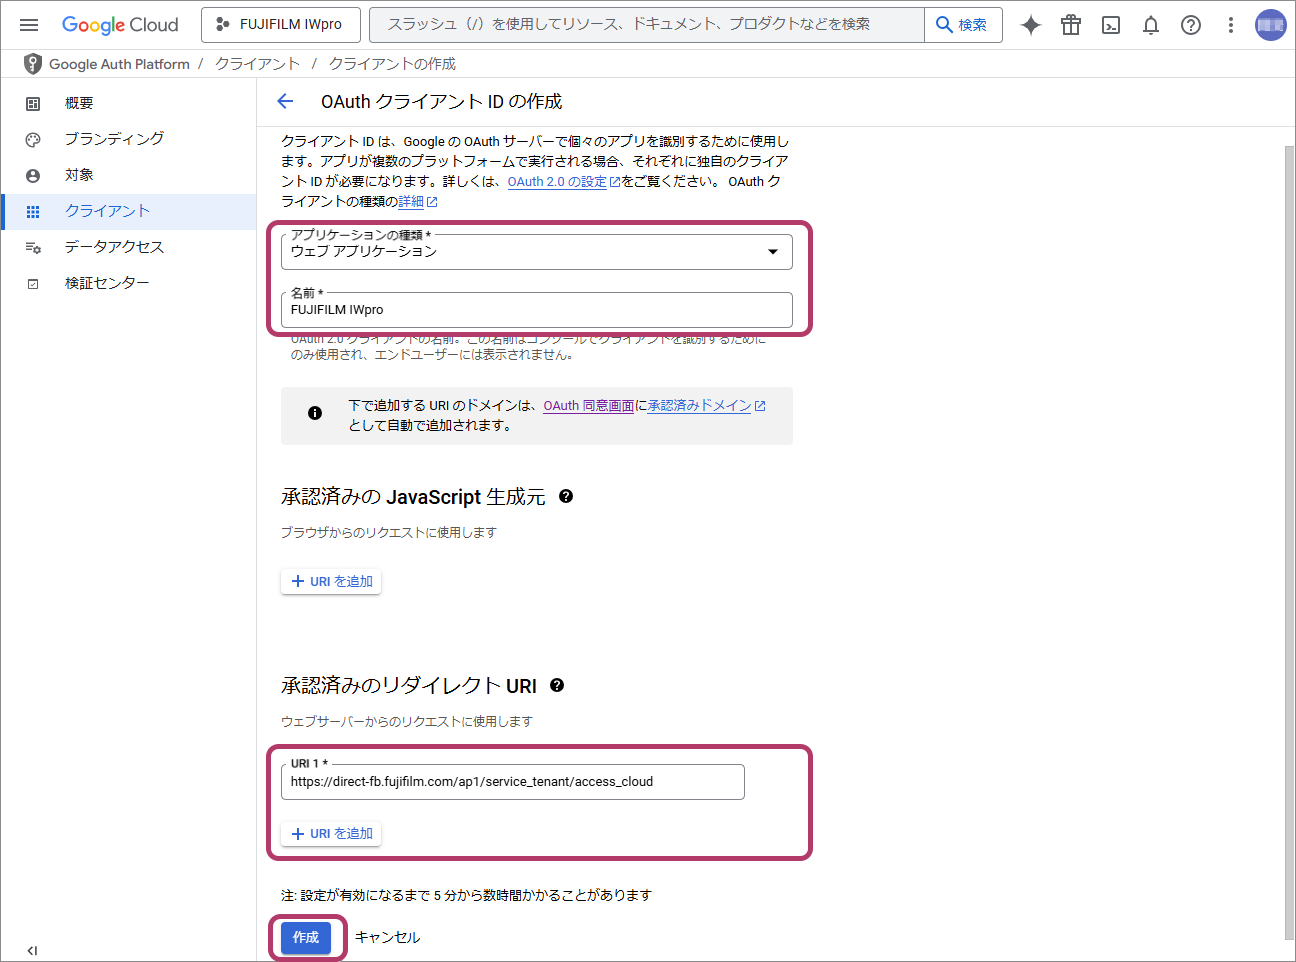
Task: Open the notifications bell
Action: [1151, 25]
